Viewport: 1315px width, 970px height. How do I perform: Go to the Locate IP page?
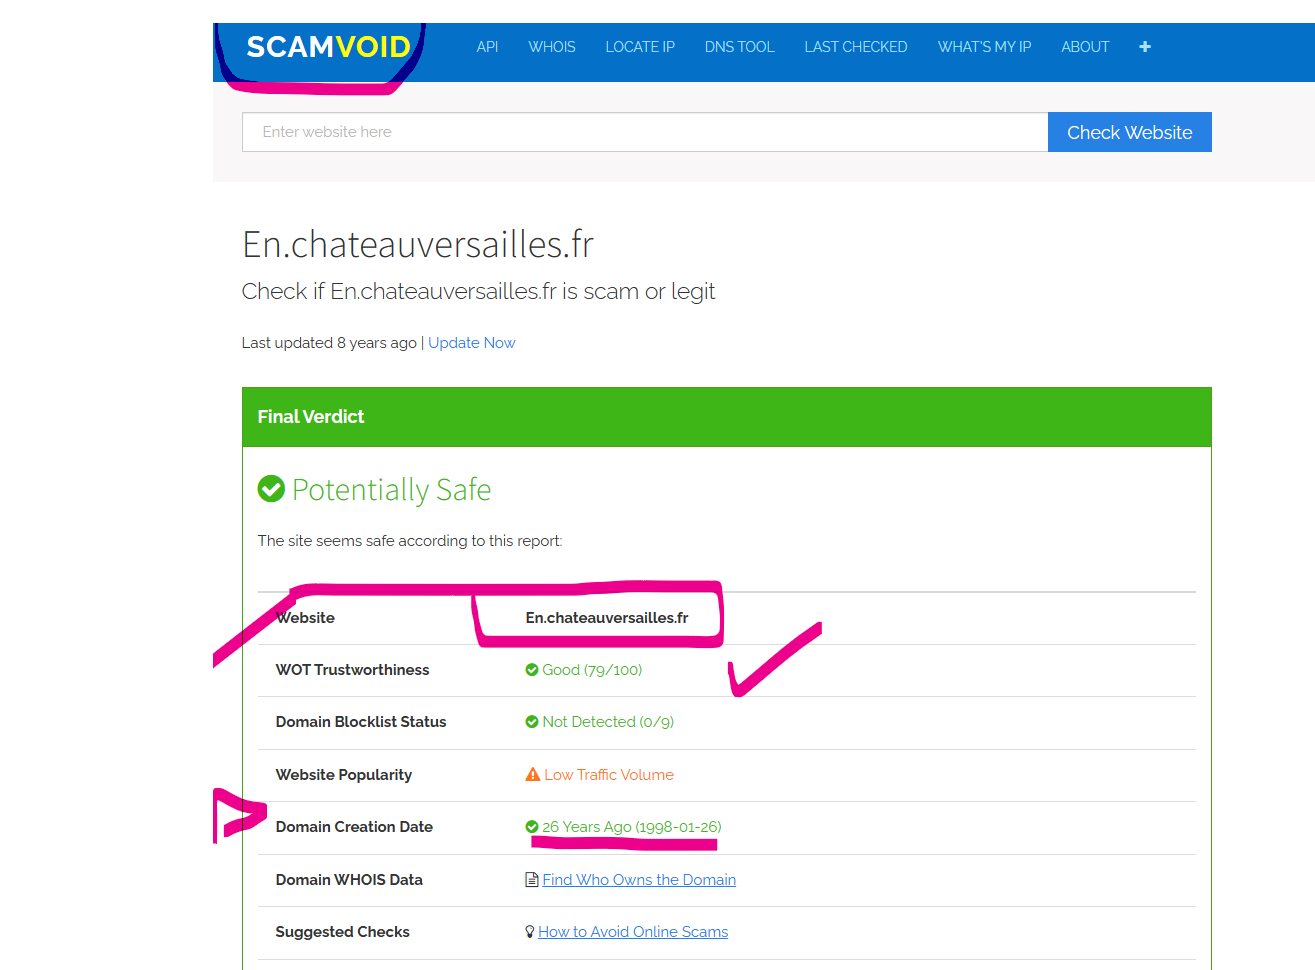point(640,47)
